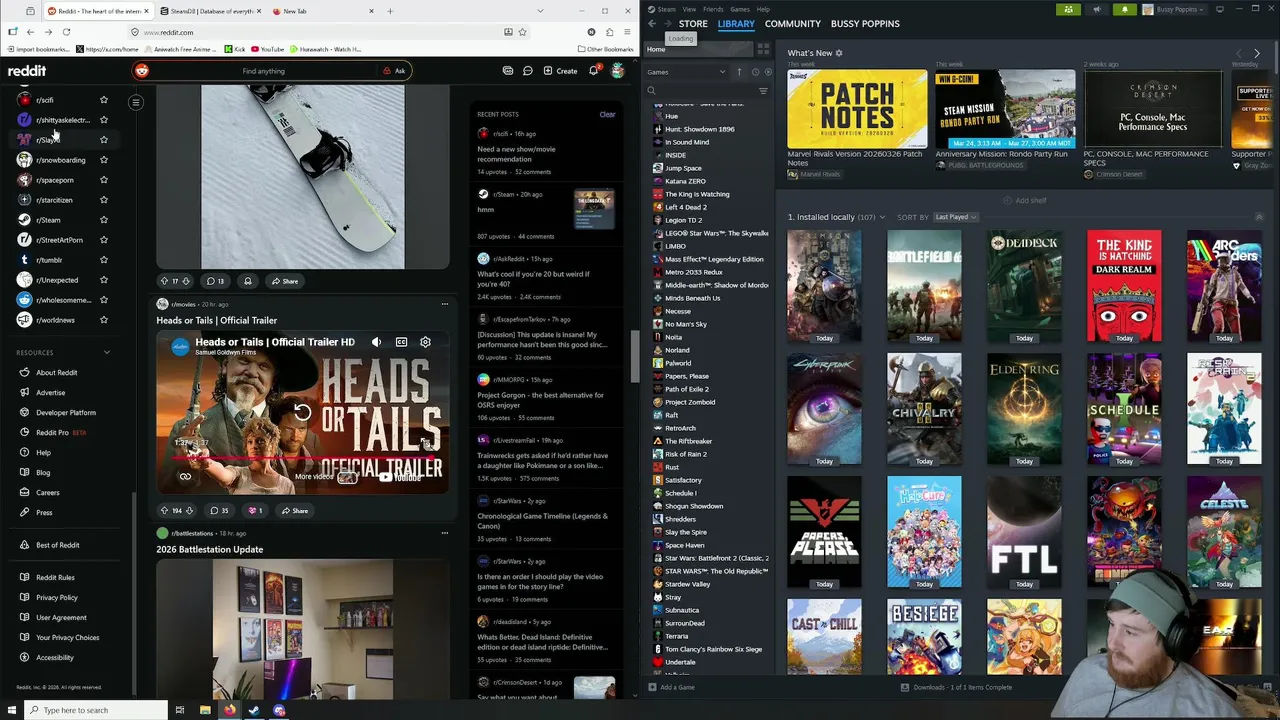The image size is (1280, 720).
Task: Downvote the Heads or Tails post
Action: [x=189, y=510]
